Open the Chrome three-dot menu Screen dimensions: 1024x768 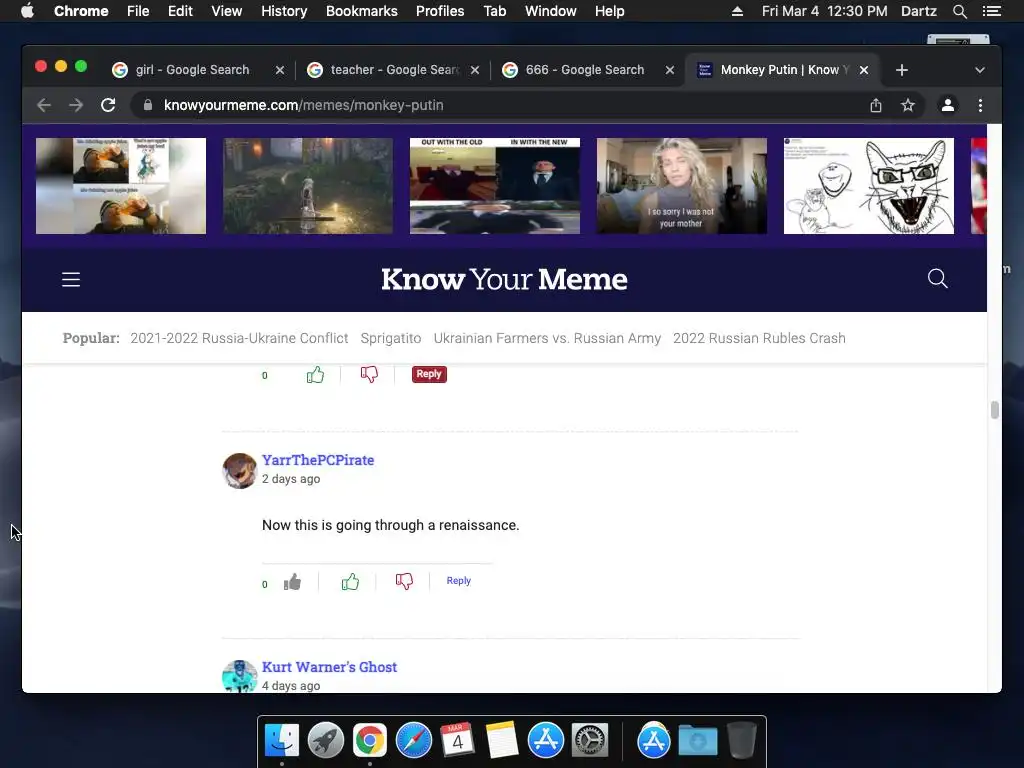[x=980, y=105]
